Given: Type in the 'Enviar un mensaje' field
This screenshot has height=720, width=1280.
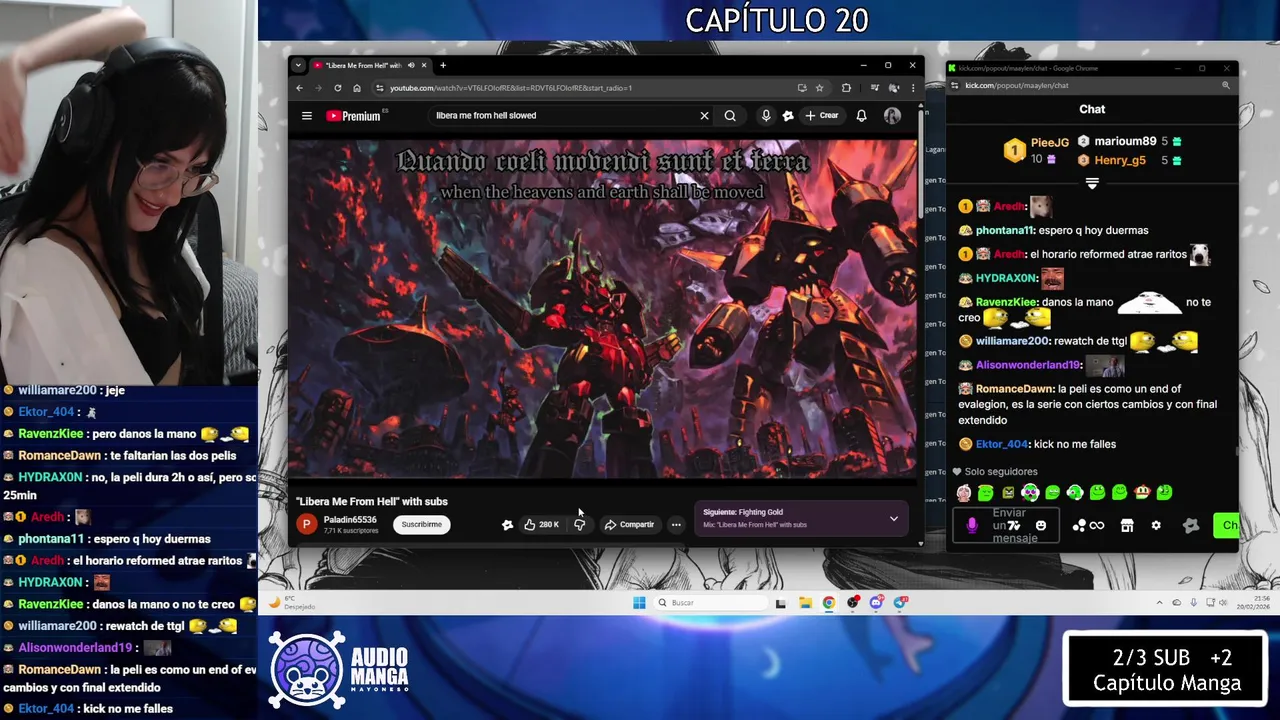Looking at the screenshot, I should 1008,526.
